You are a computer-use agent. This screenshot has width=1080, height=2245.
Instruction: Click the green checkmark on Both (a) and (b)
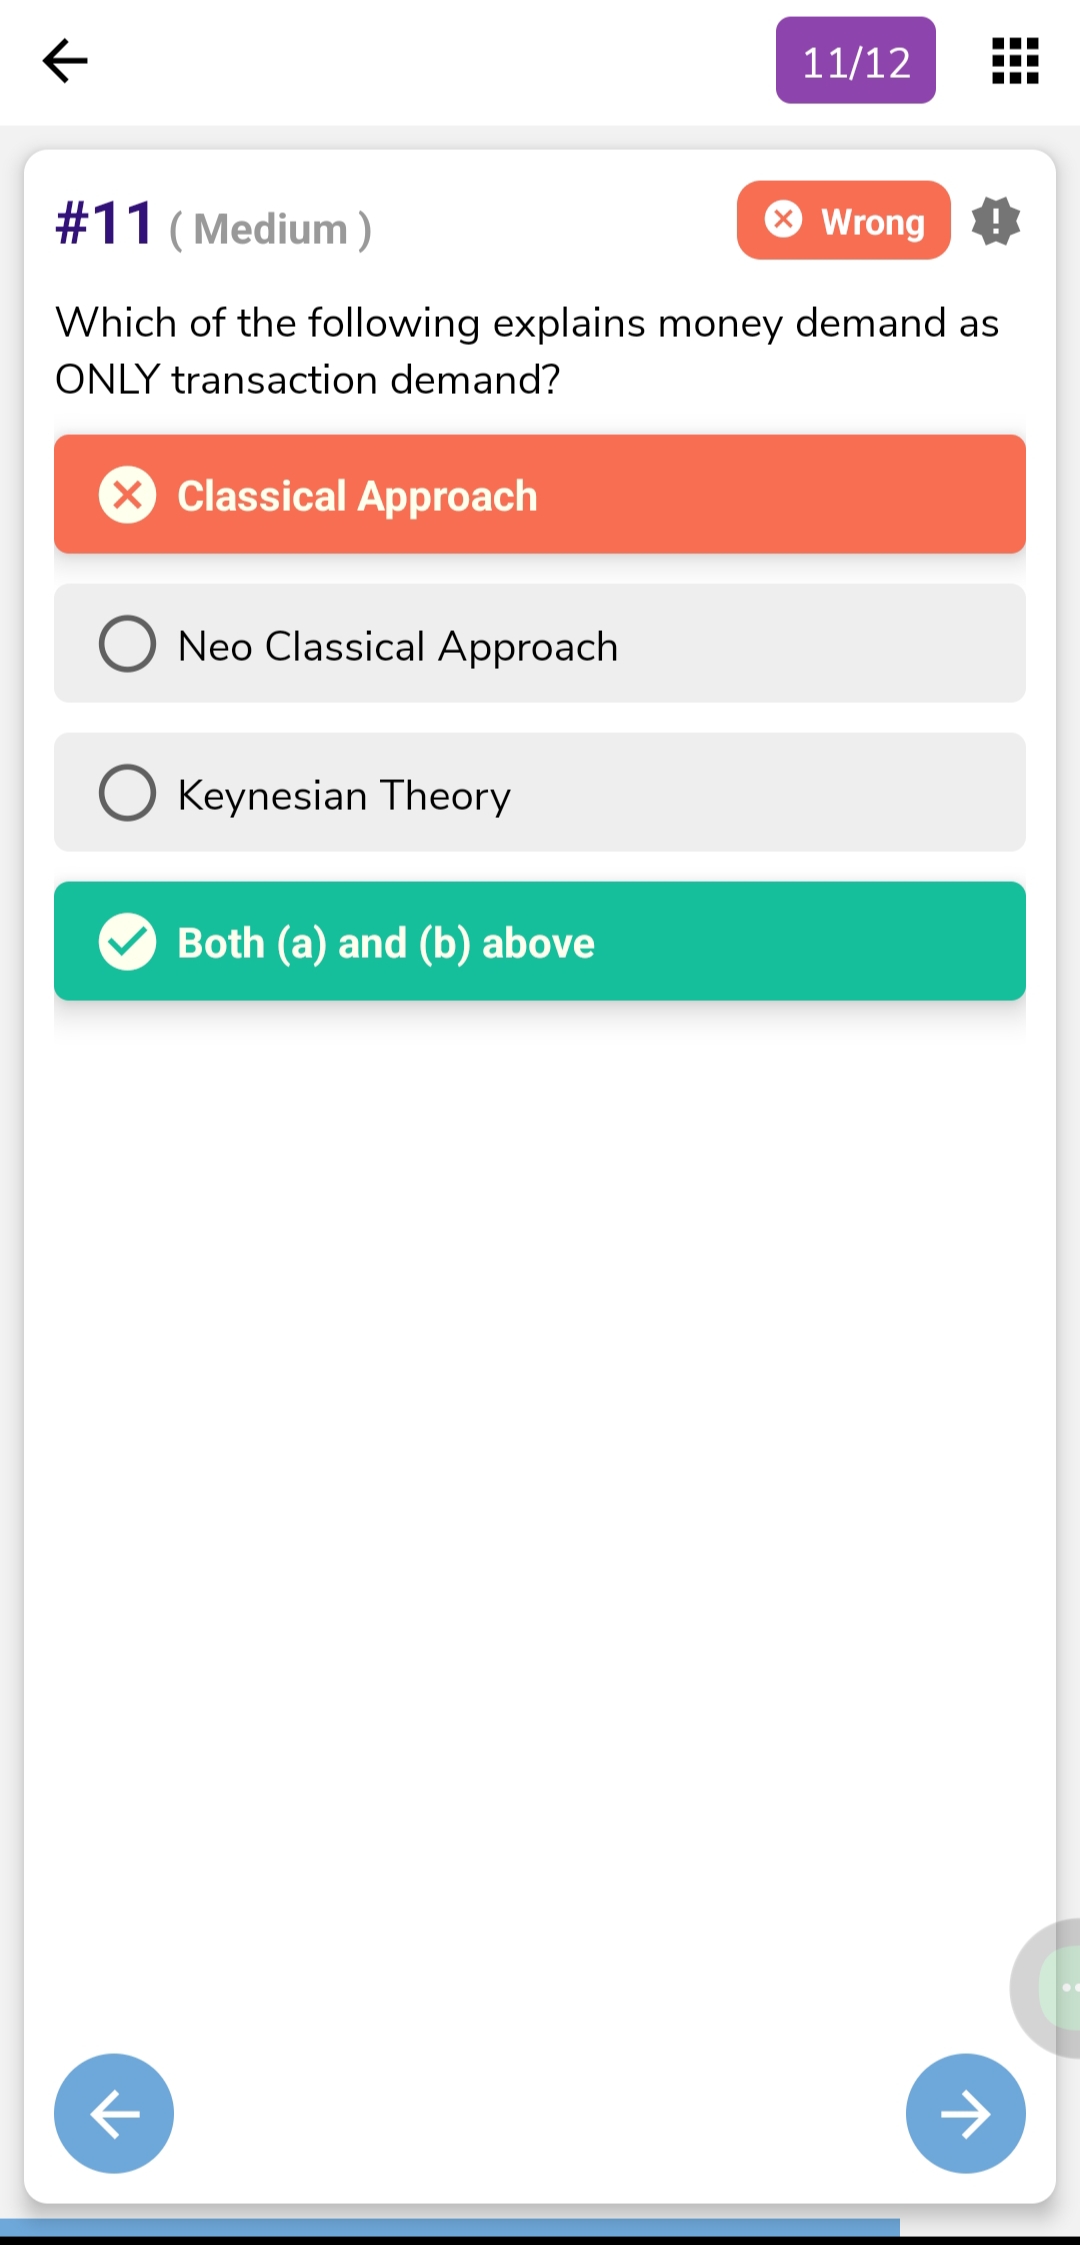pyautogui.click(x=128, y=942)
